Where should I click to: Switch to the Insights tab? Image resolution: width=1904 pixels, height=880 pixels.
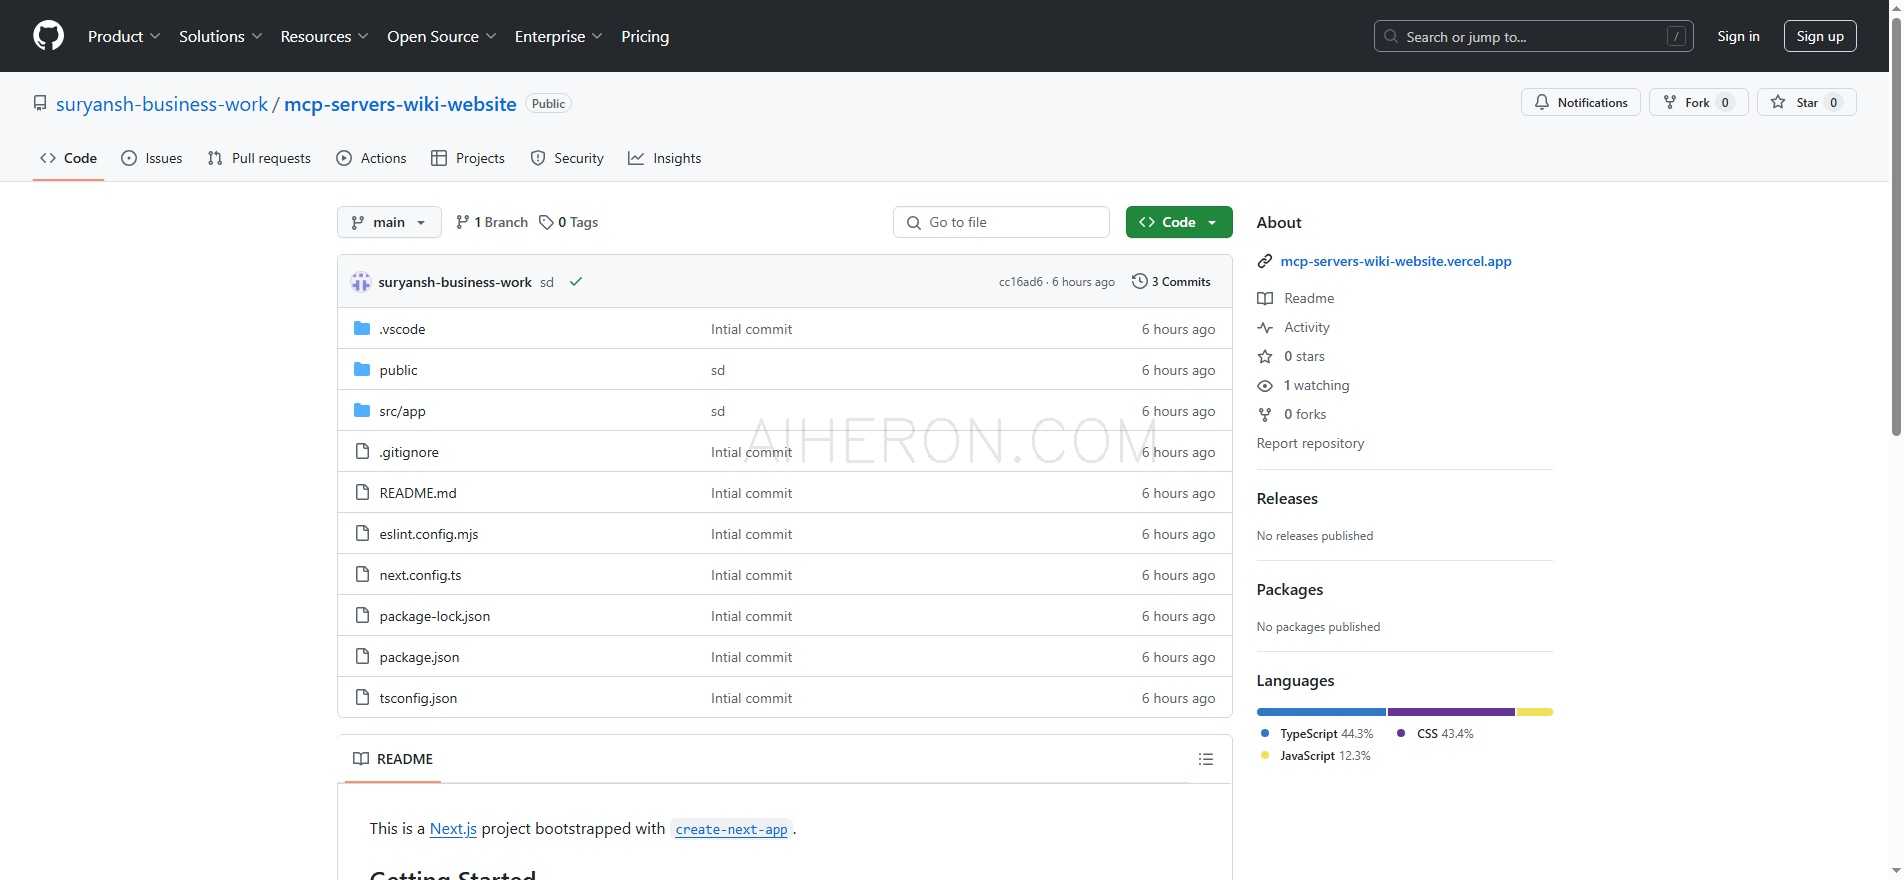(665, 158)
